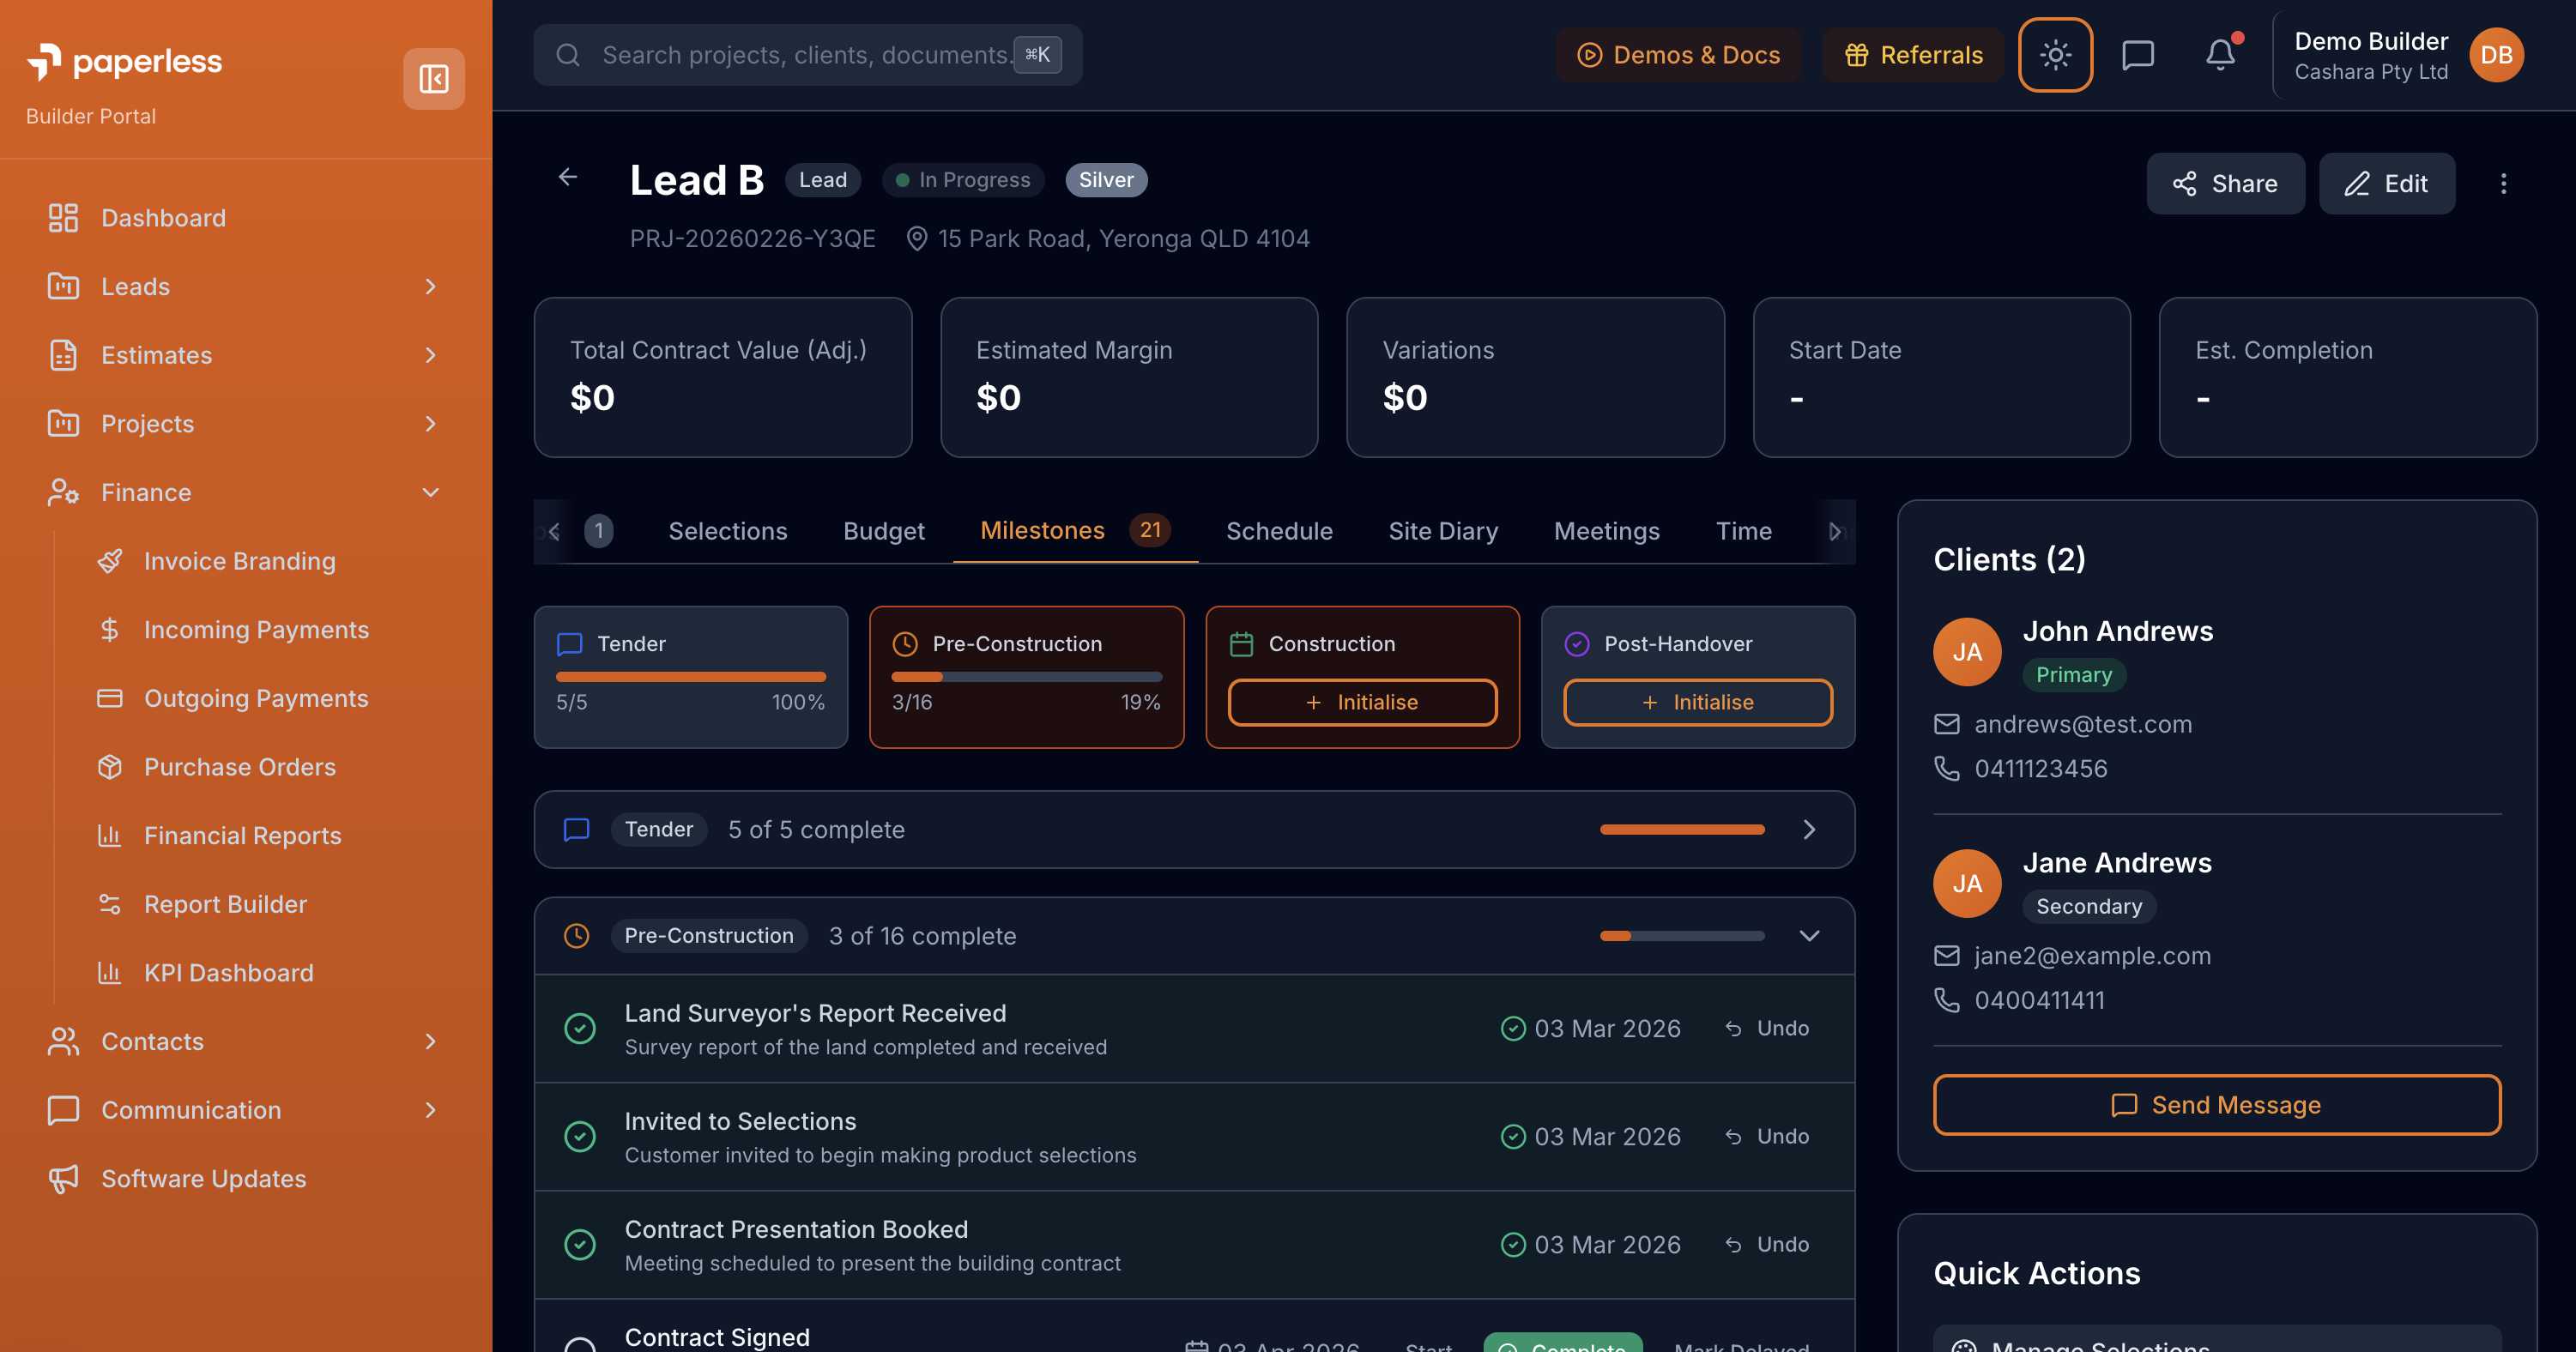Send Message to clients

click(2216, 1105)
